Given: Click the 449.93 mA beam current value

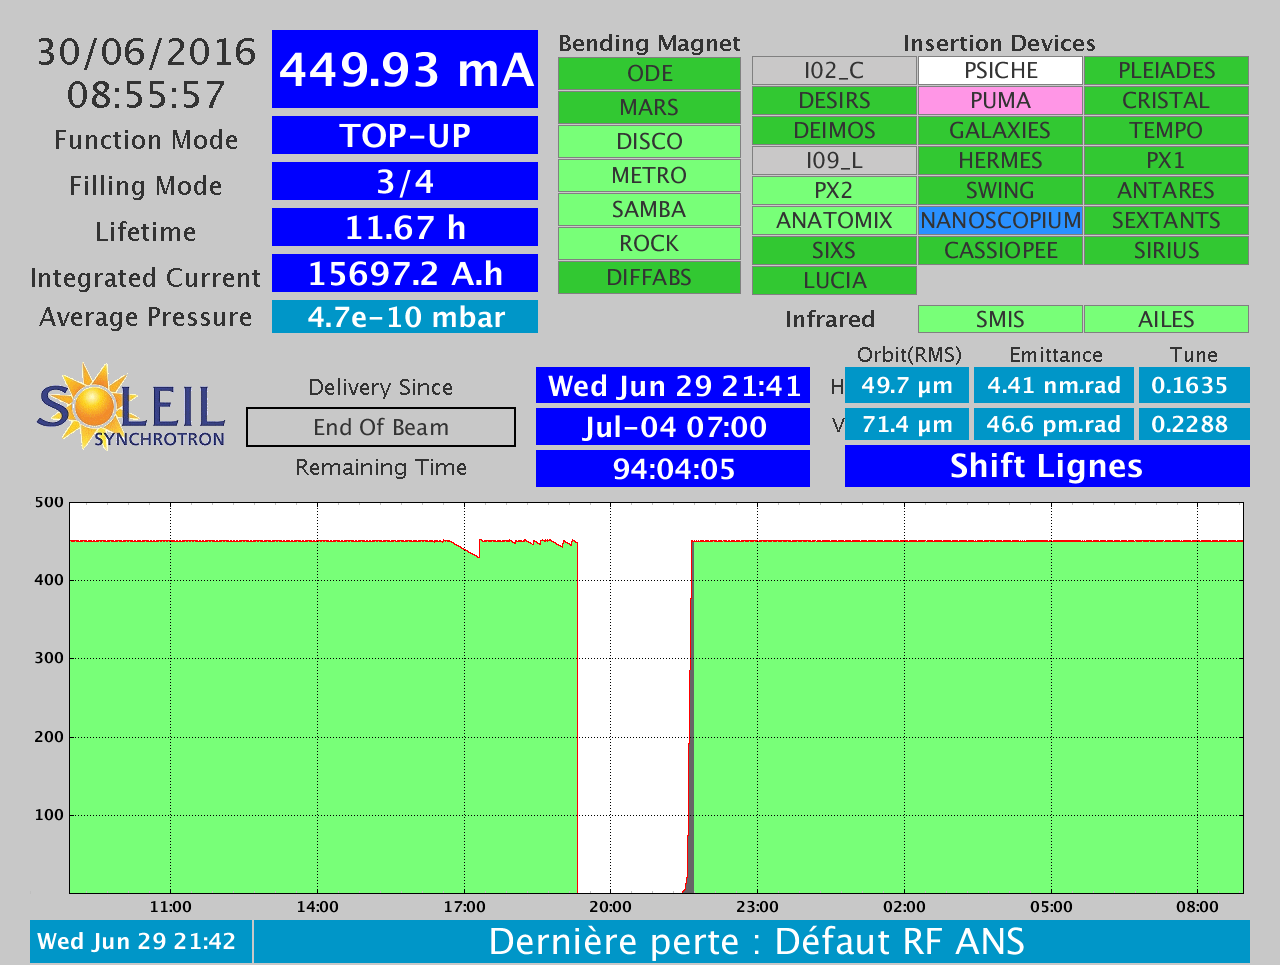Looking at the screenshot, I should (405, 69).
